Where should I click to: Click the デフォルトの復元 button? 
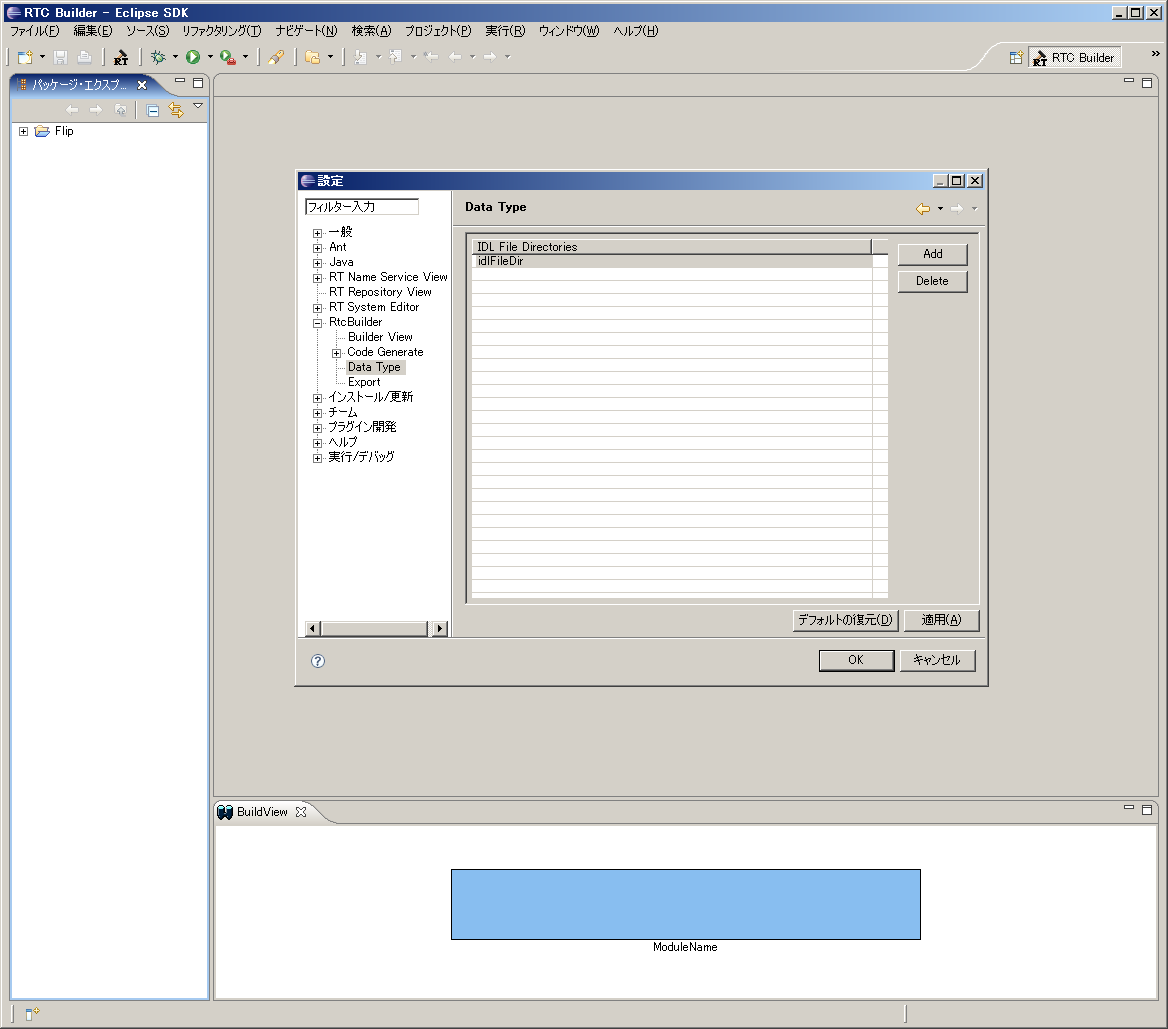coord(845,620)
